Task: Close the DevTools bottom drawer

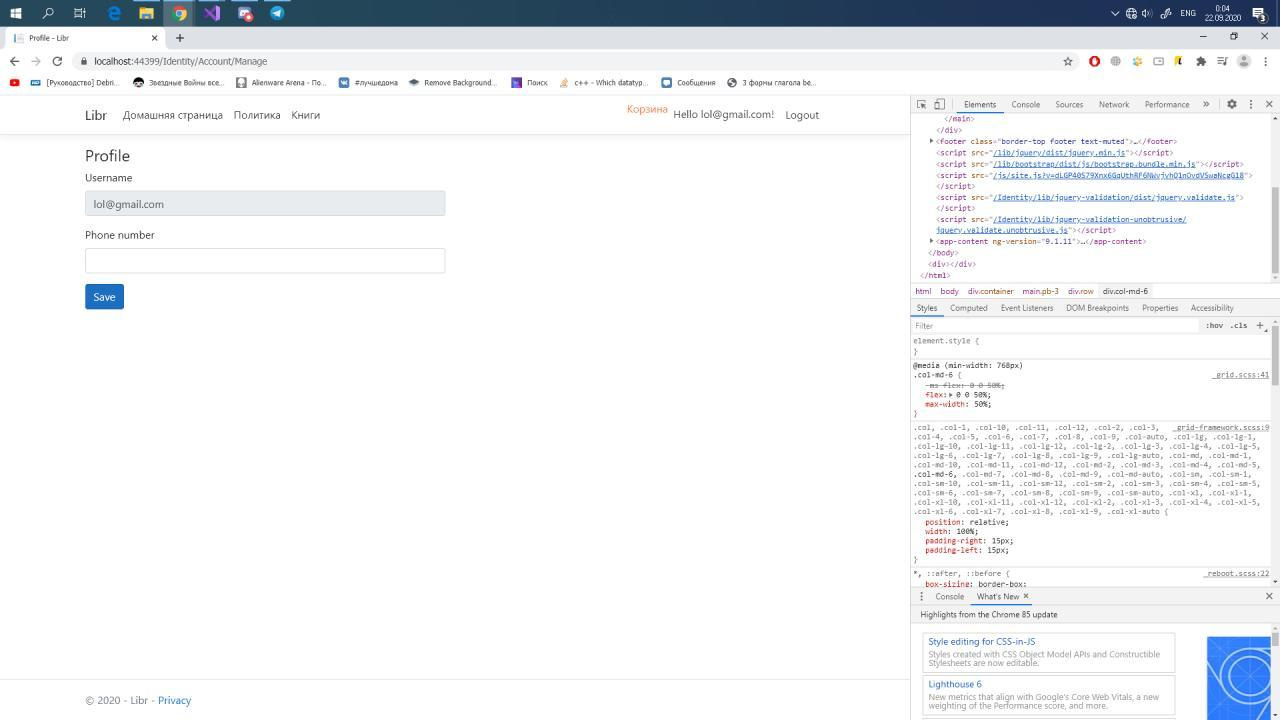Action: point(1269,596)
